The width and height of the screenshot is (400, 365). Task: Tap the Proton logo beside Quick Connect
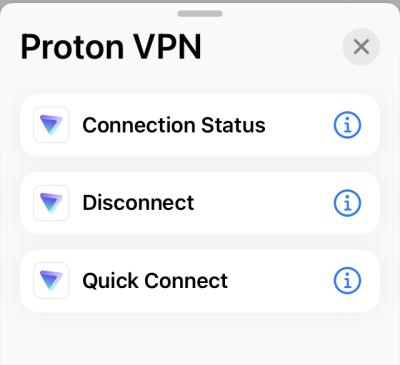(x=51, y=280)
